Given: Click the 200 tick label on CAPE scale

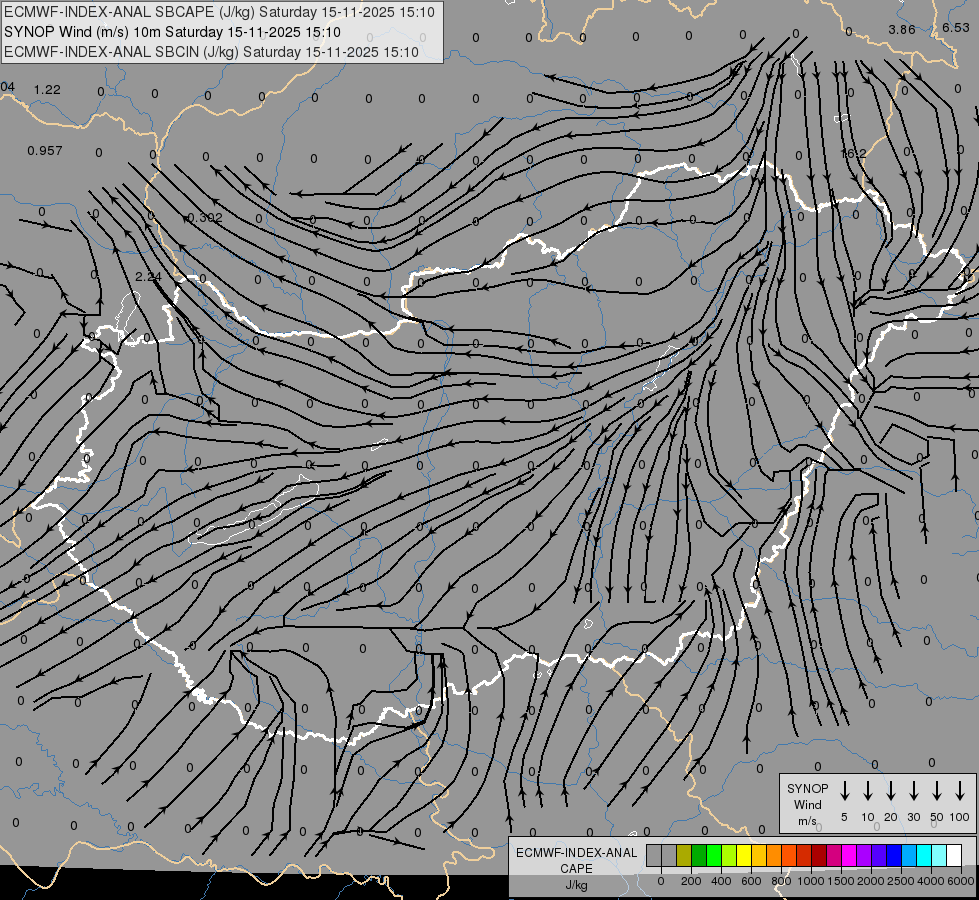Looking at the screenshot, I should pyautogui.click(x=691, y=881).
